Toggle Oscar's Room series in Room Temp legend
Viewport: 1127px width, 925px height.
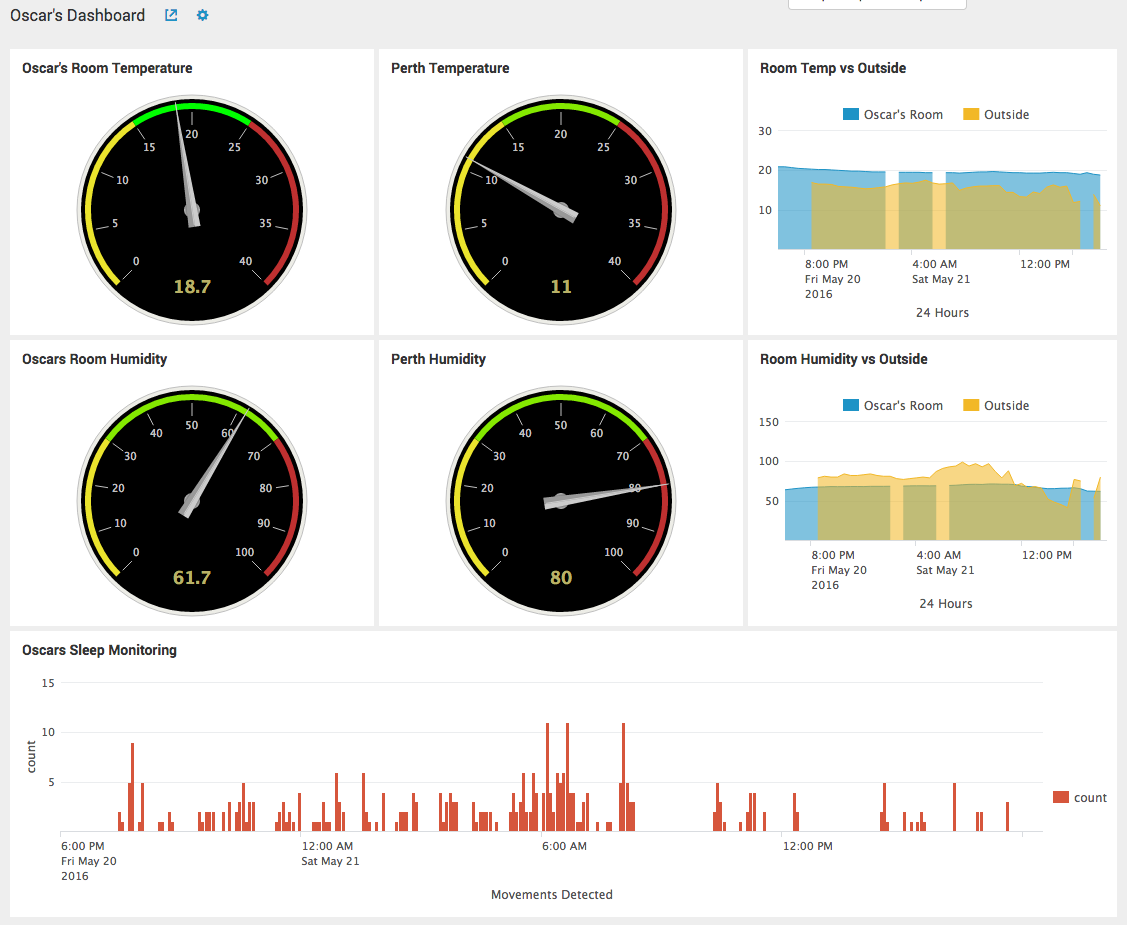893,114
